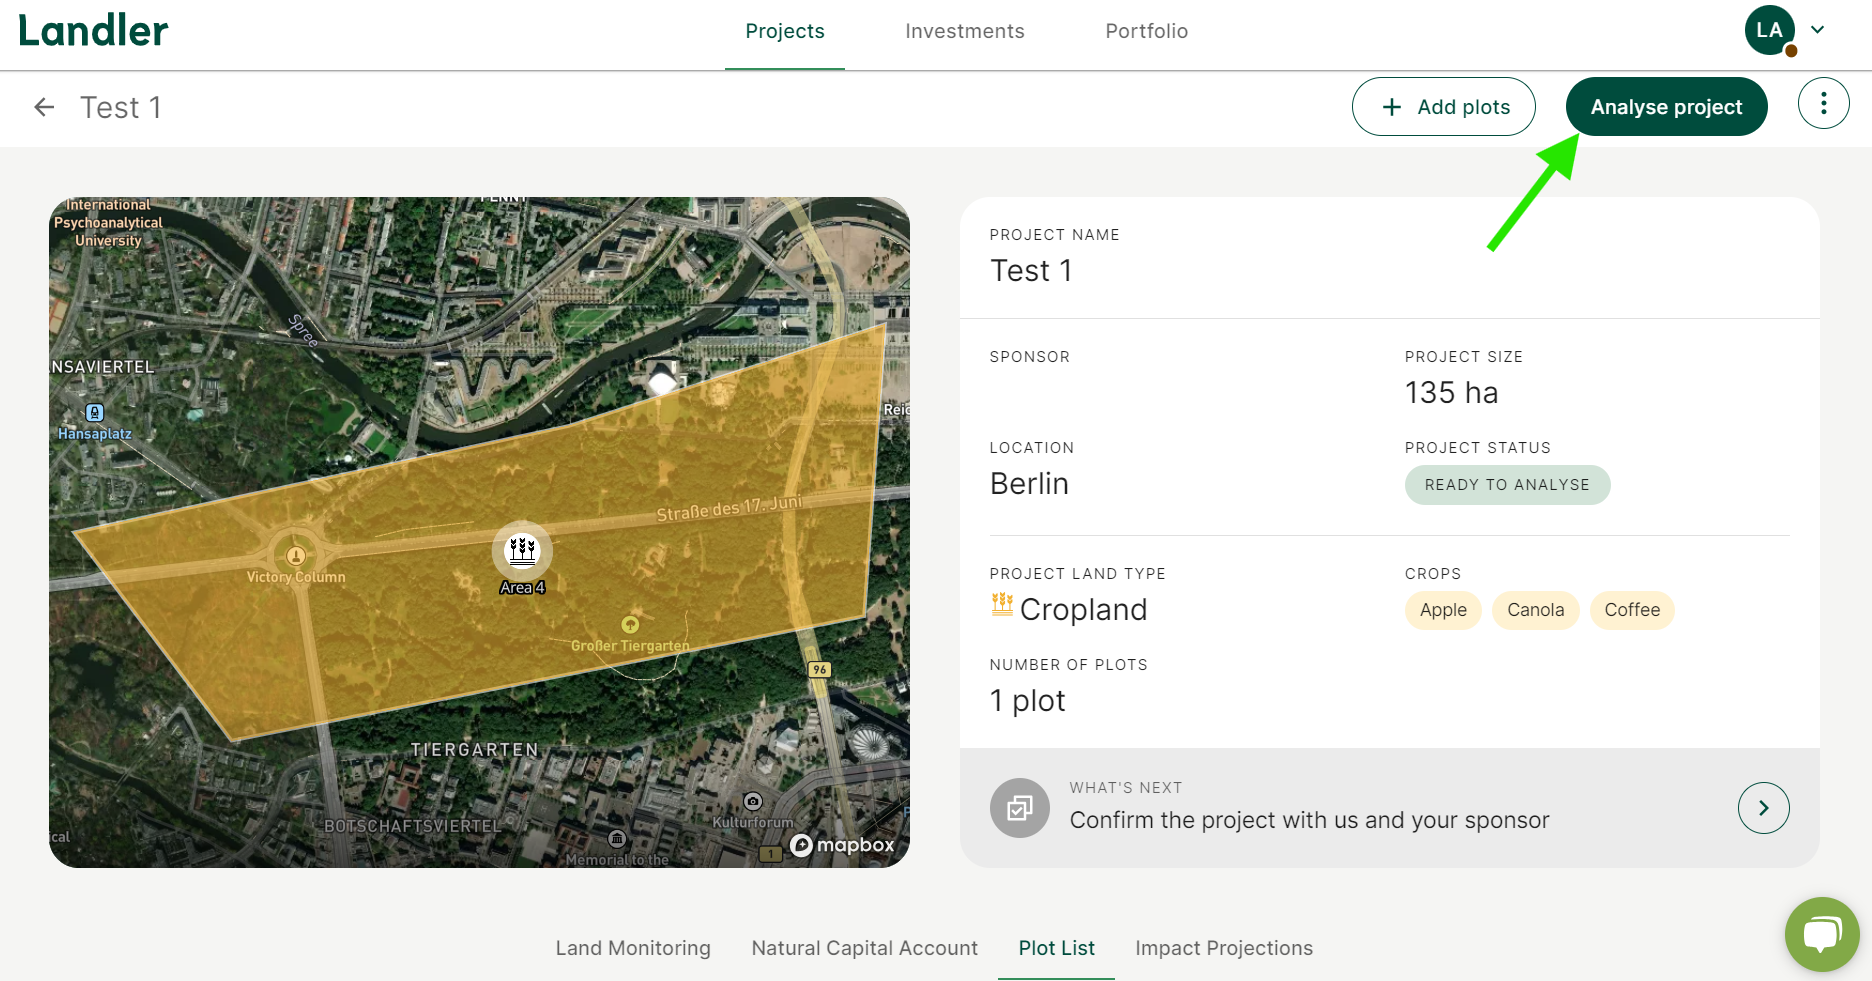This screenshot has width=1872, height=981.
Task: Show the Impact Projections tab
Action: pos(1223,948)
